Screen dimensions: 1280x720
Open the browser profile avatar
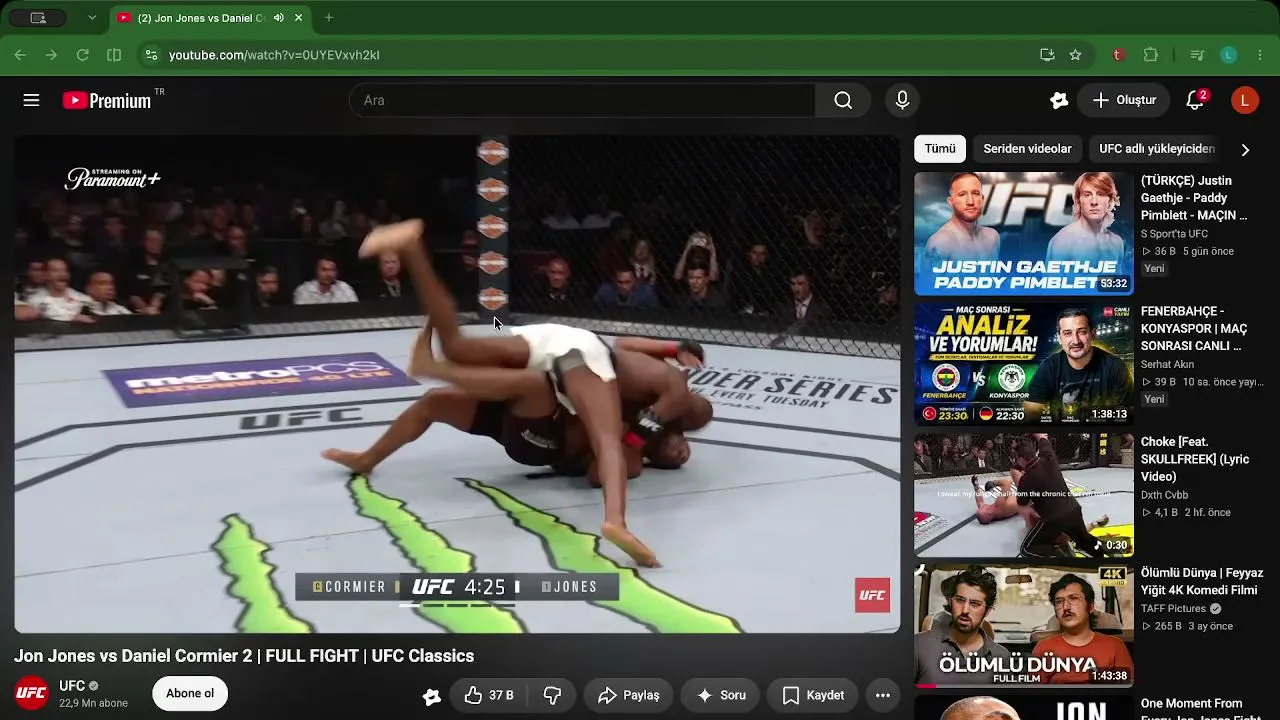tap(1229, 55)
